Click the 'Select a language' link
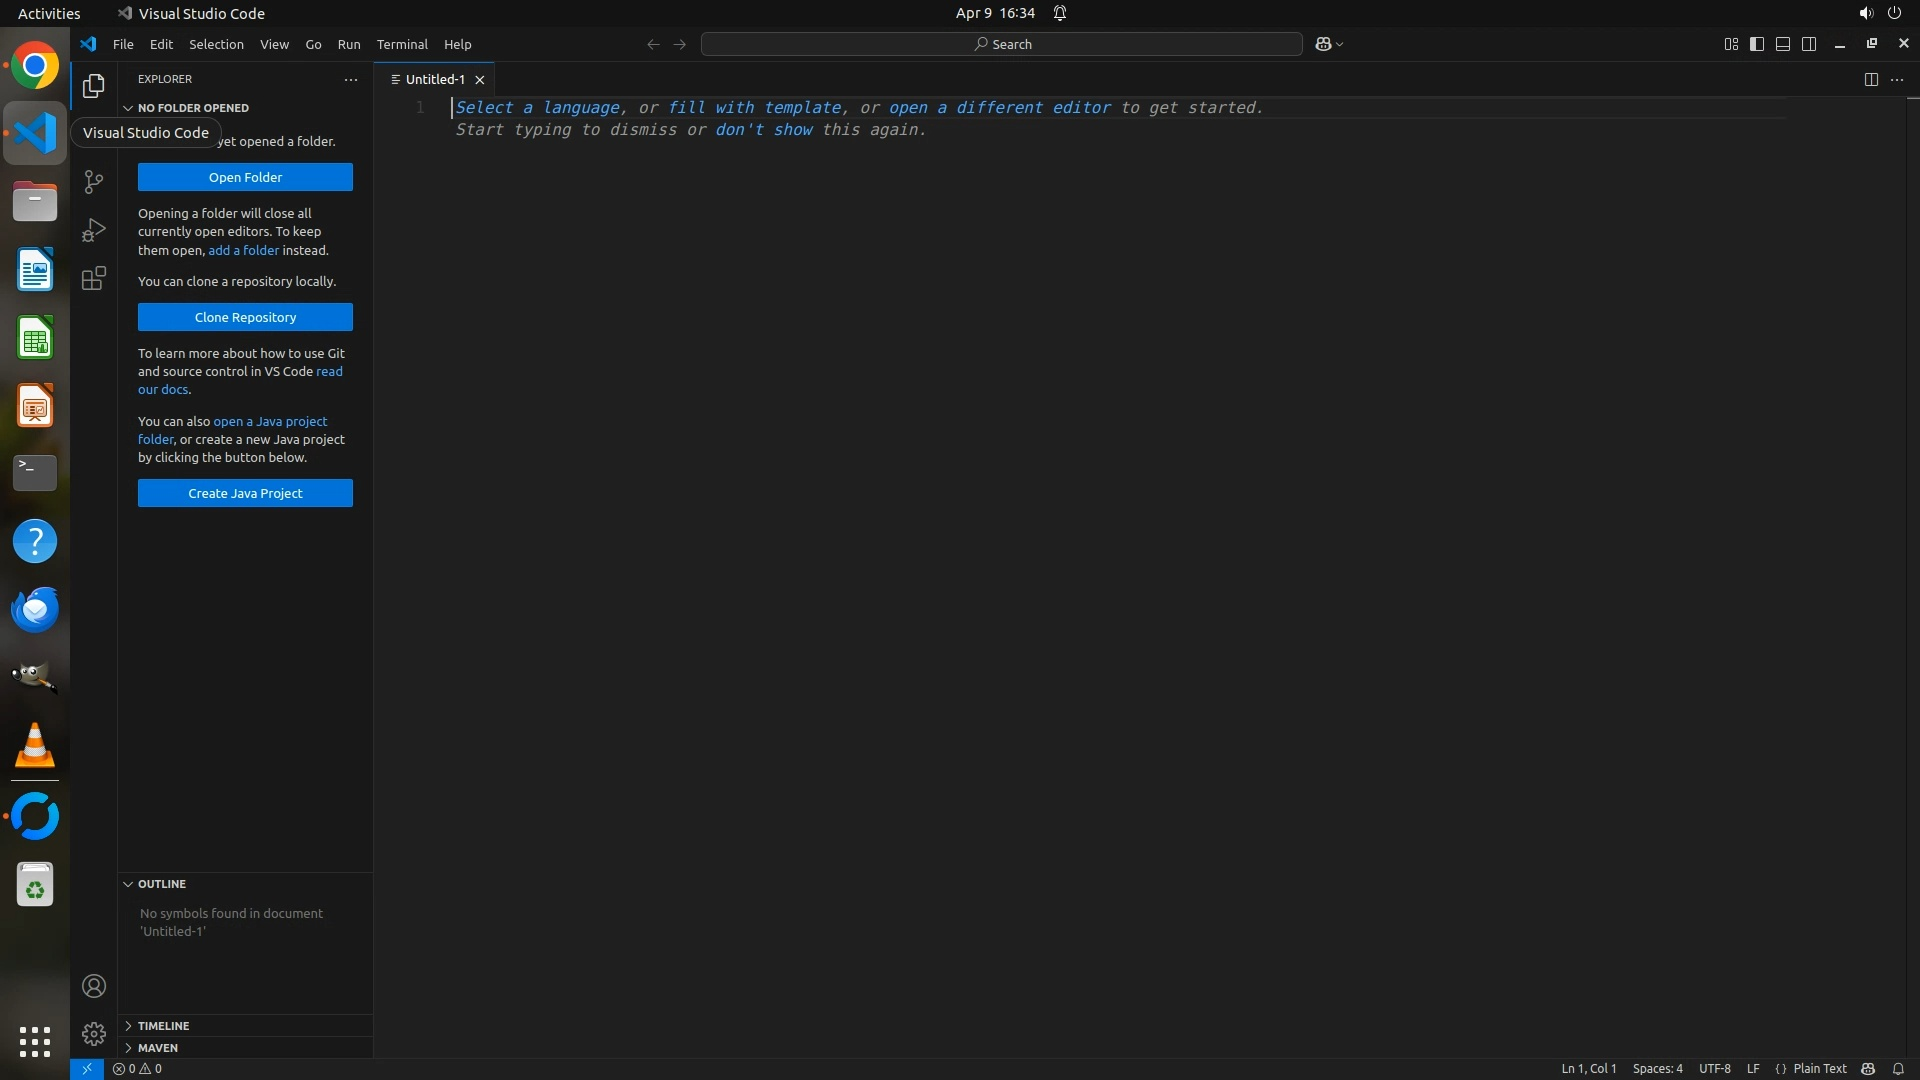 click(x=538, y=108)
